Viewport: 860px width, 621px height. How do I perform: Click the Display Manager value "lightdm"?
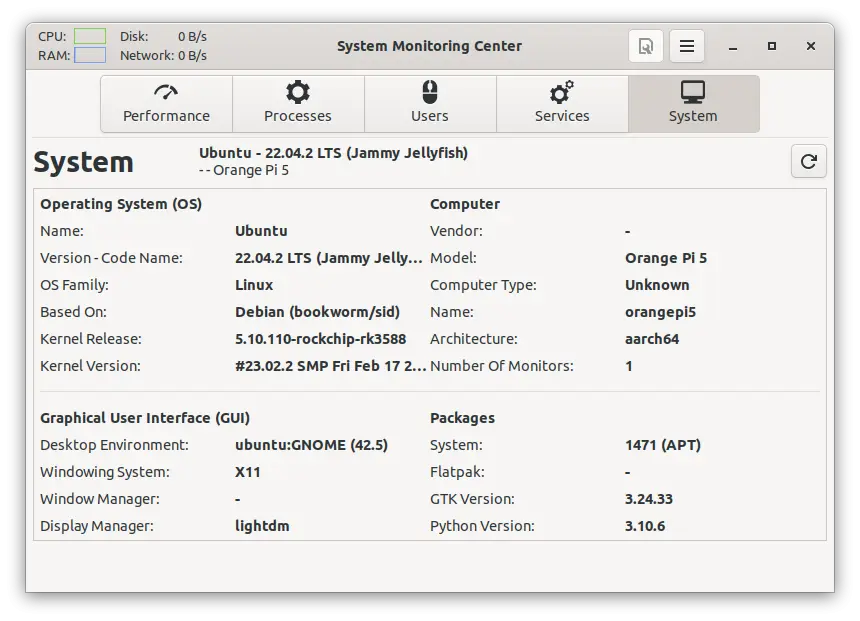[x=262, y=526]
